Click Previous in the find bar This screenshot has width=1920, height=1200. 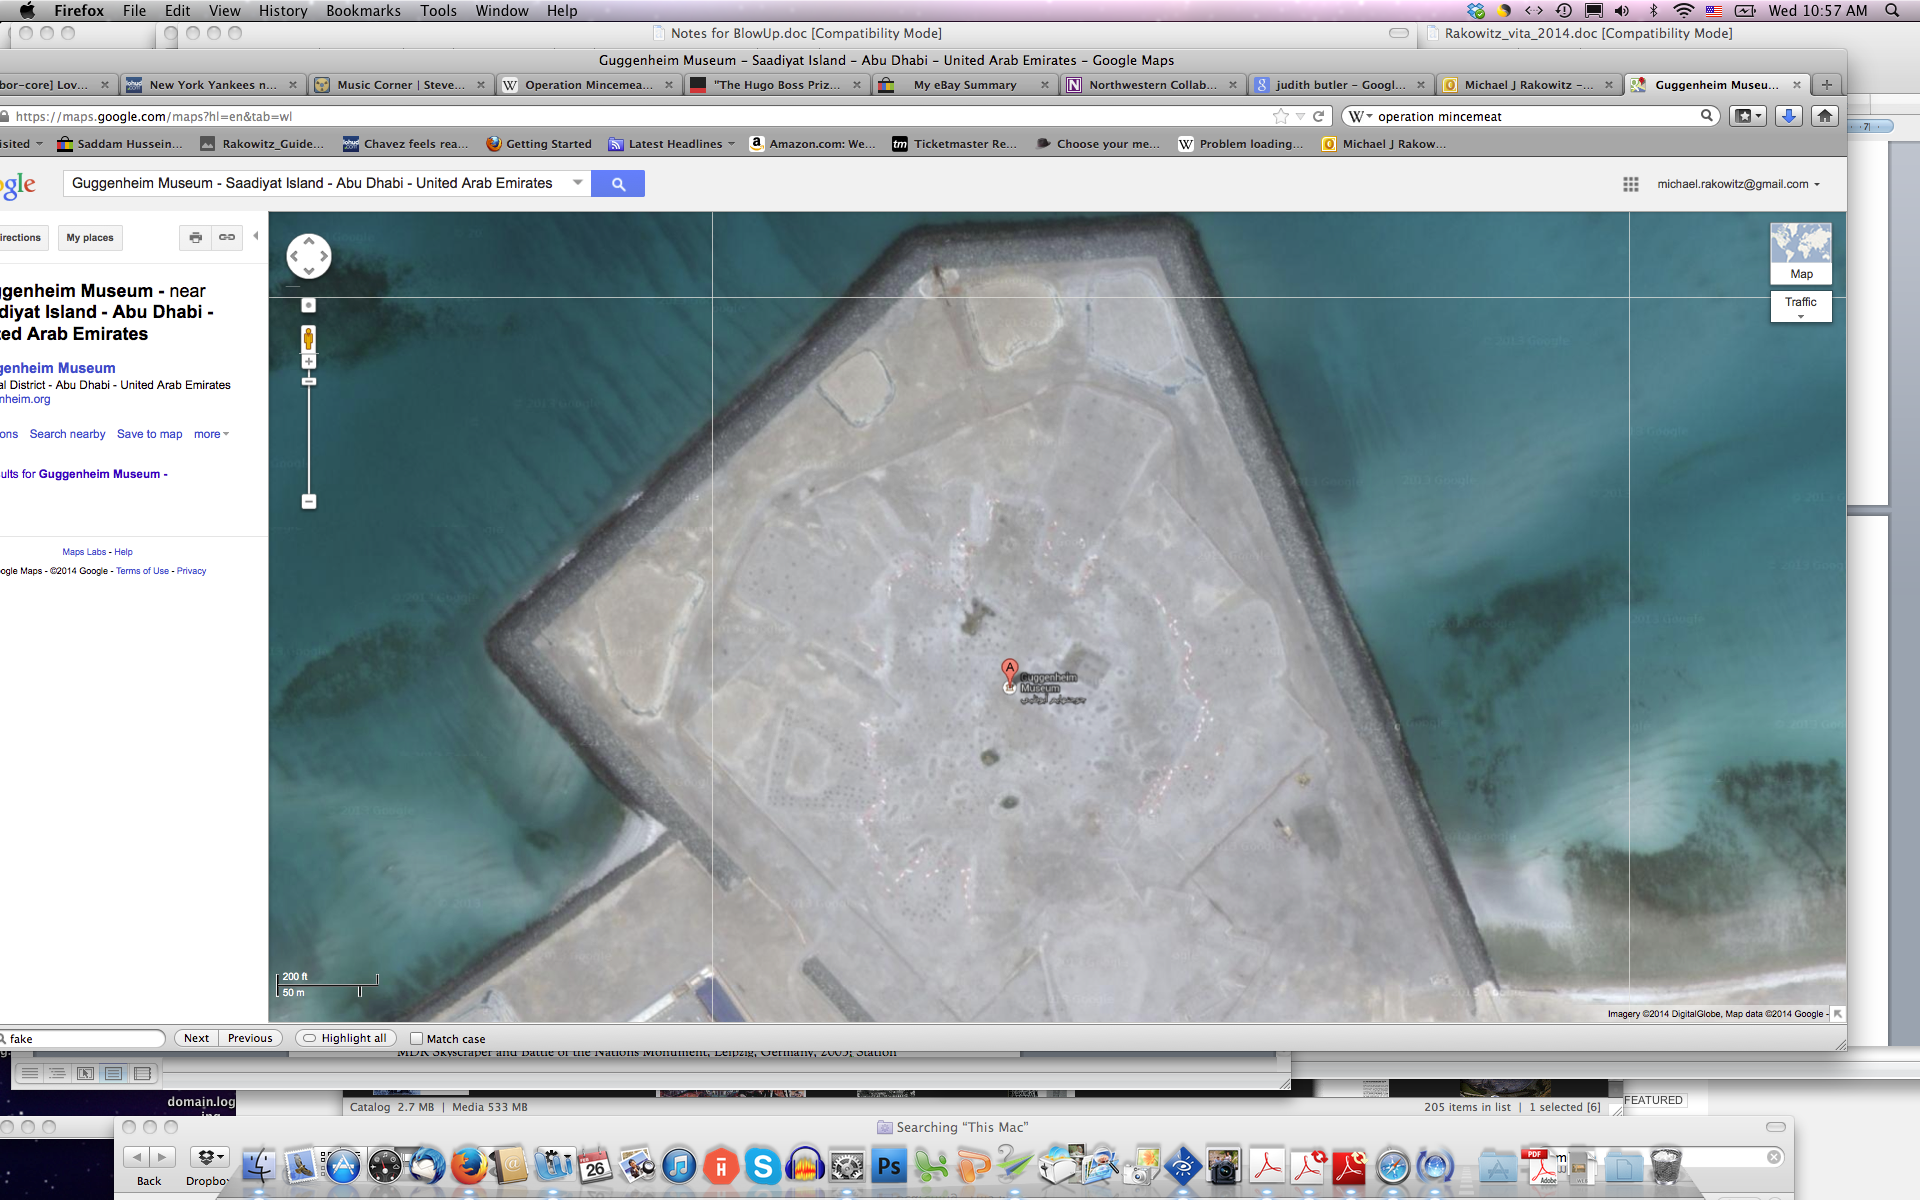tap(250, 1038)
